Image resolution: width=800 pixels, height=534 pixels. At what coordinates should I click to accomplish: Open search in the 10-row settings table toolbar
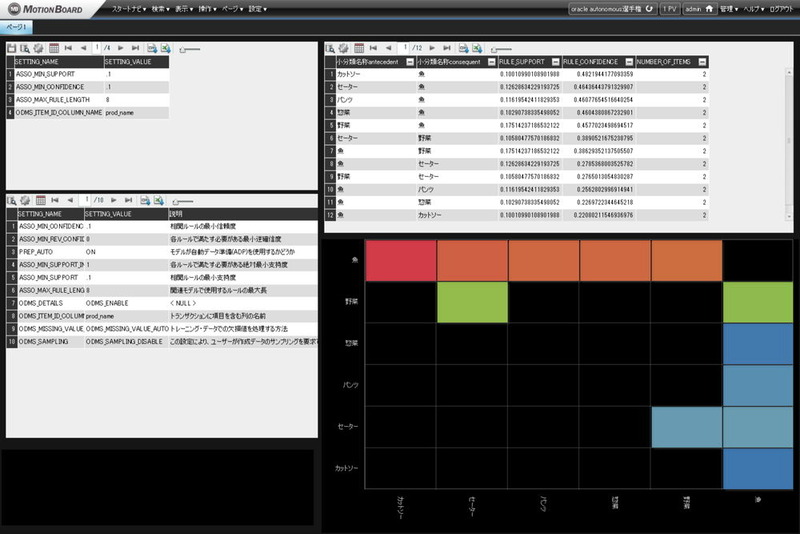(11, 200)
